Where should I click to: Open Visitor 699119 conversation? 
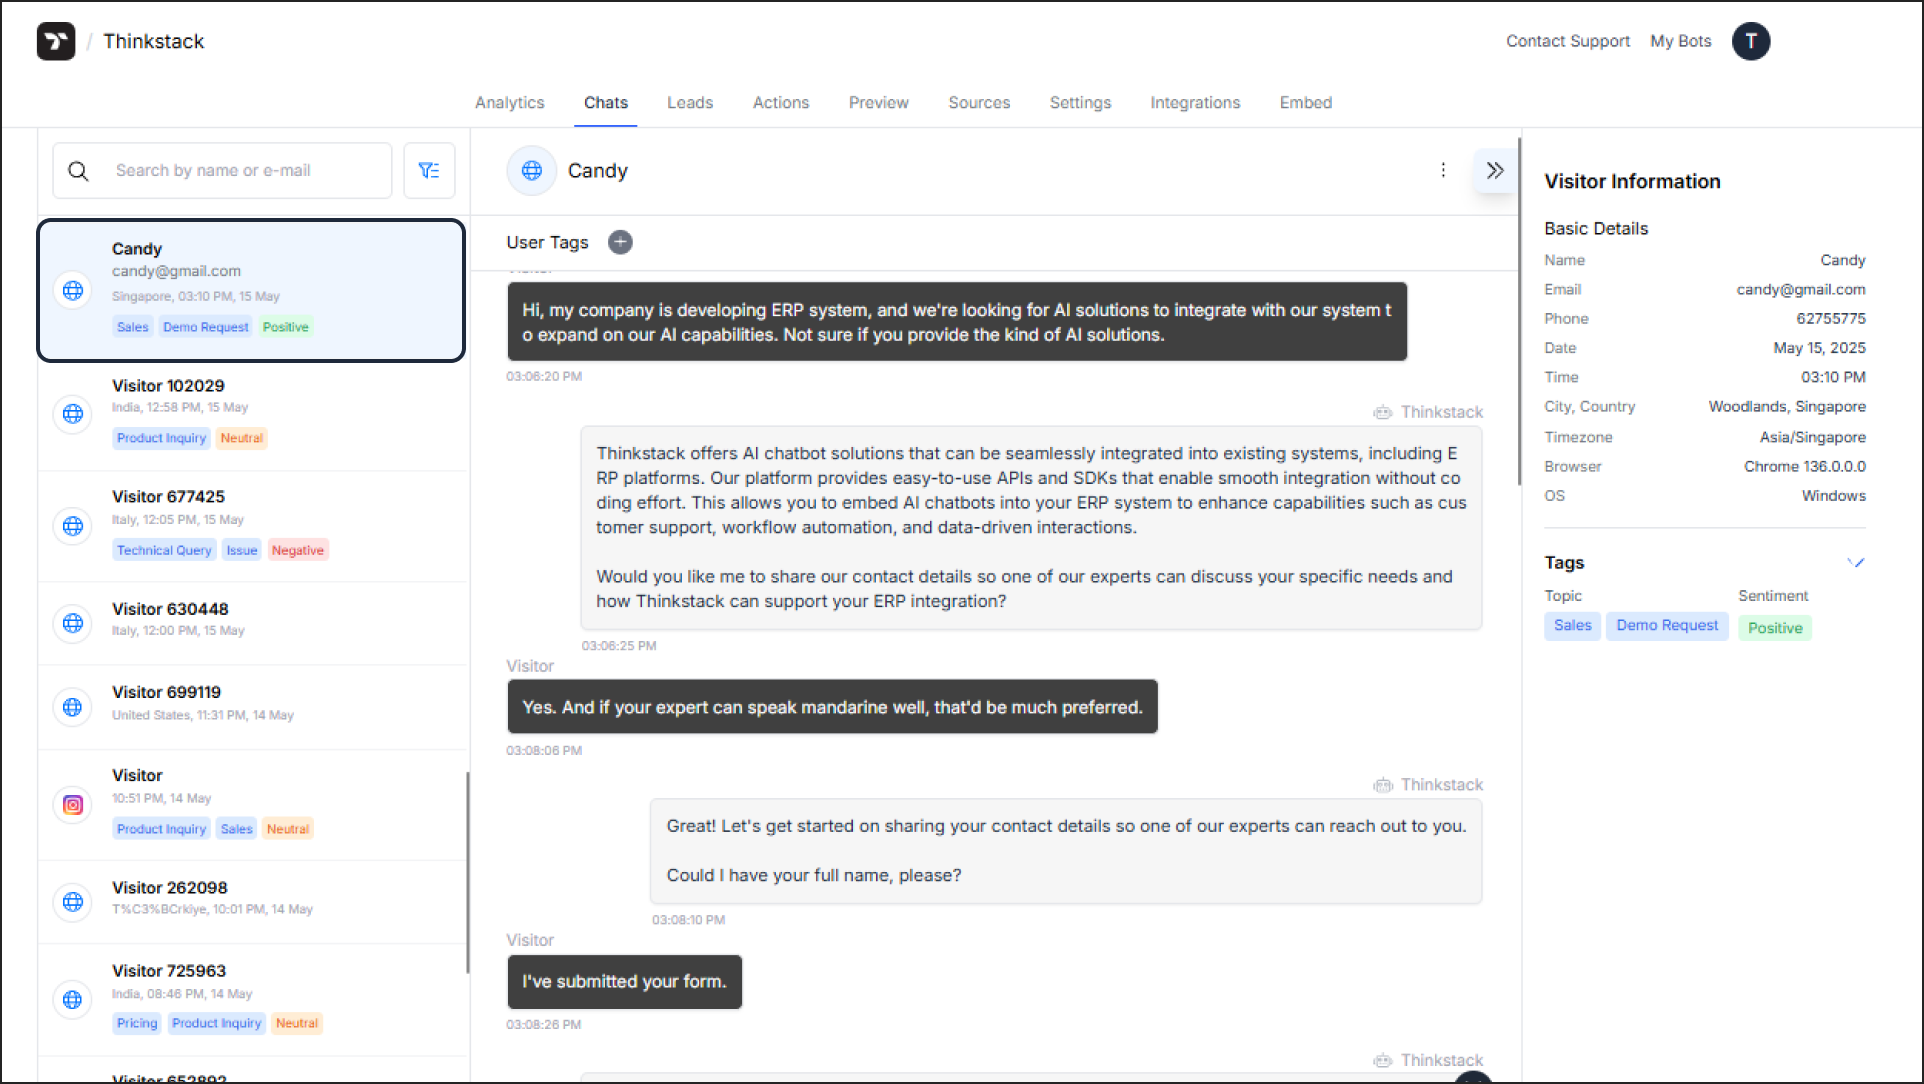(253, 707)
